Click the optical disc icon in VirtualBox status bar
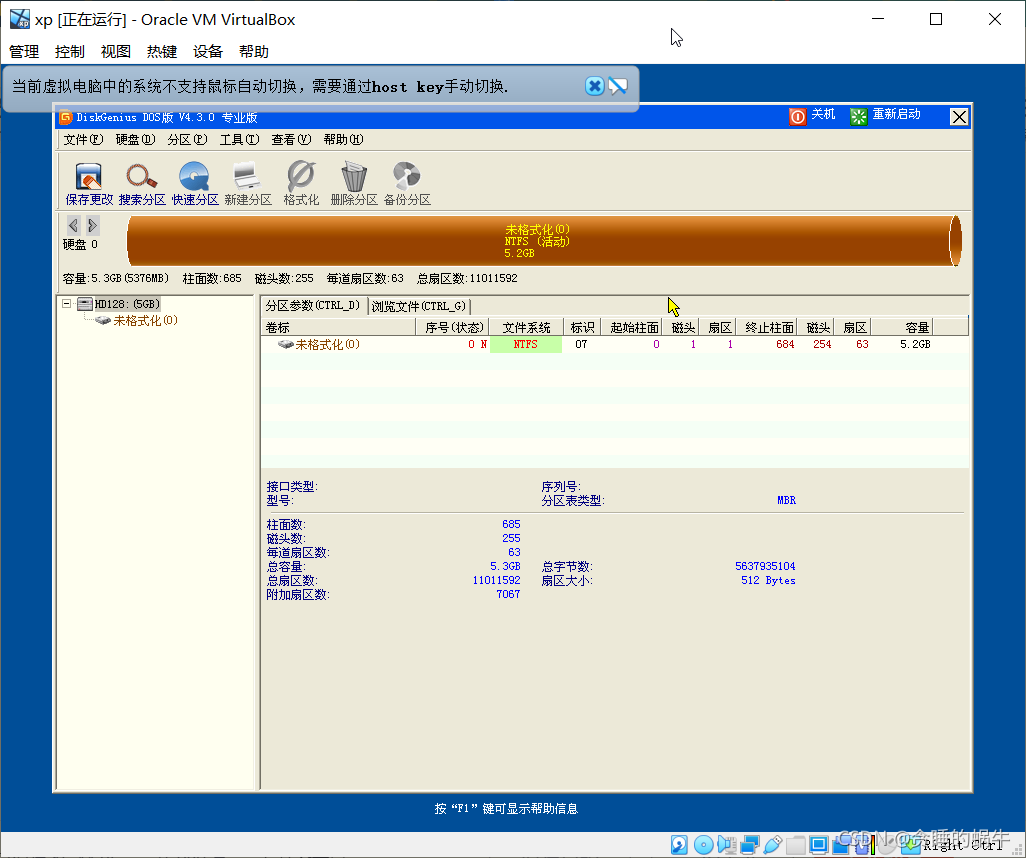Viewport: 1026px width, 858px height. 703,845
